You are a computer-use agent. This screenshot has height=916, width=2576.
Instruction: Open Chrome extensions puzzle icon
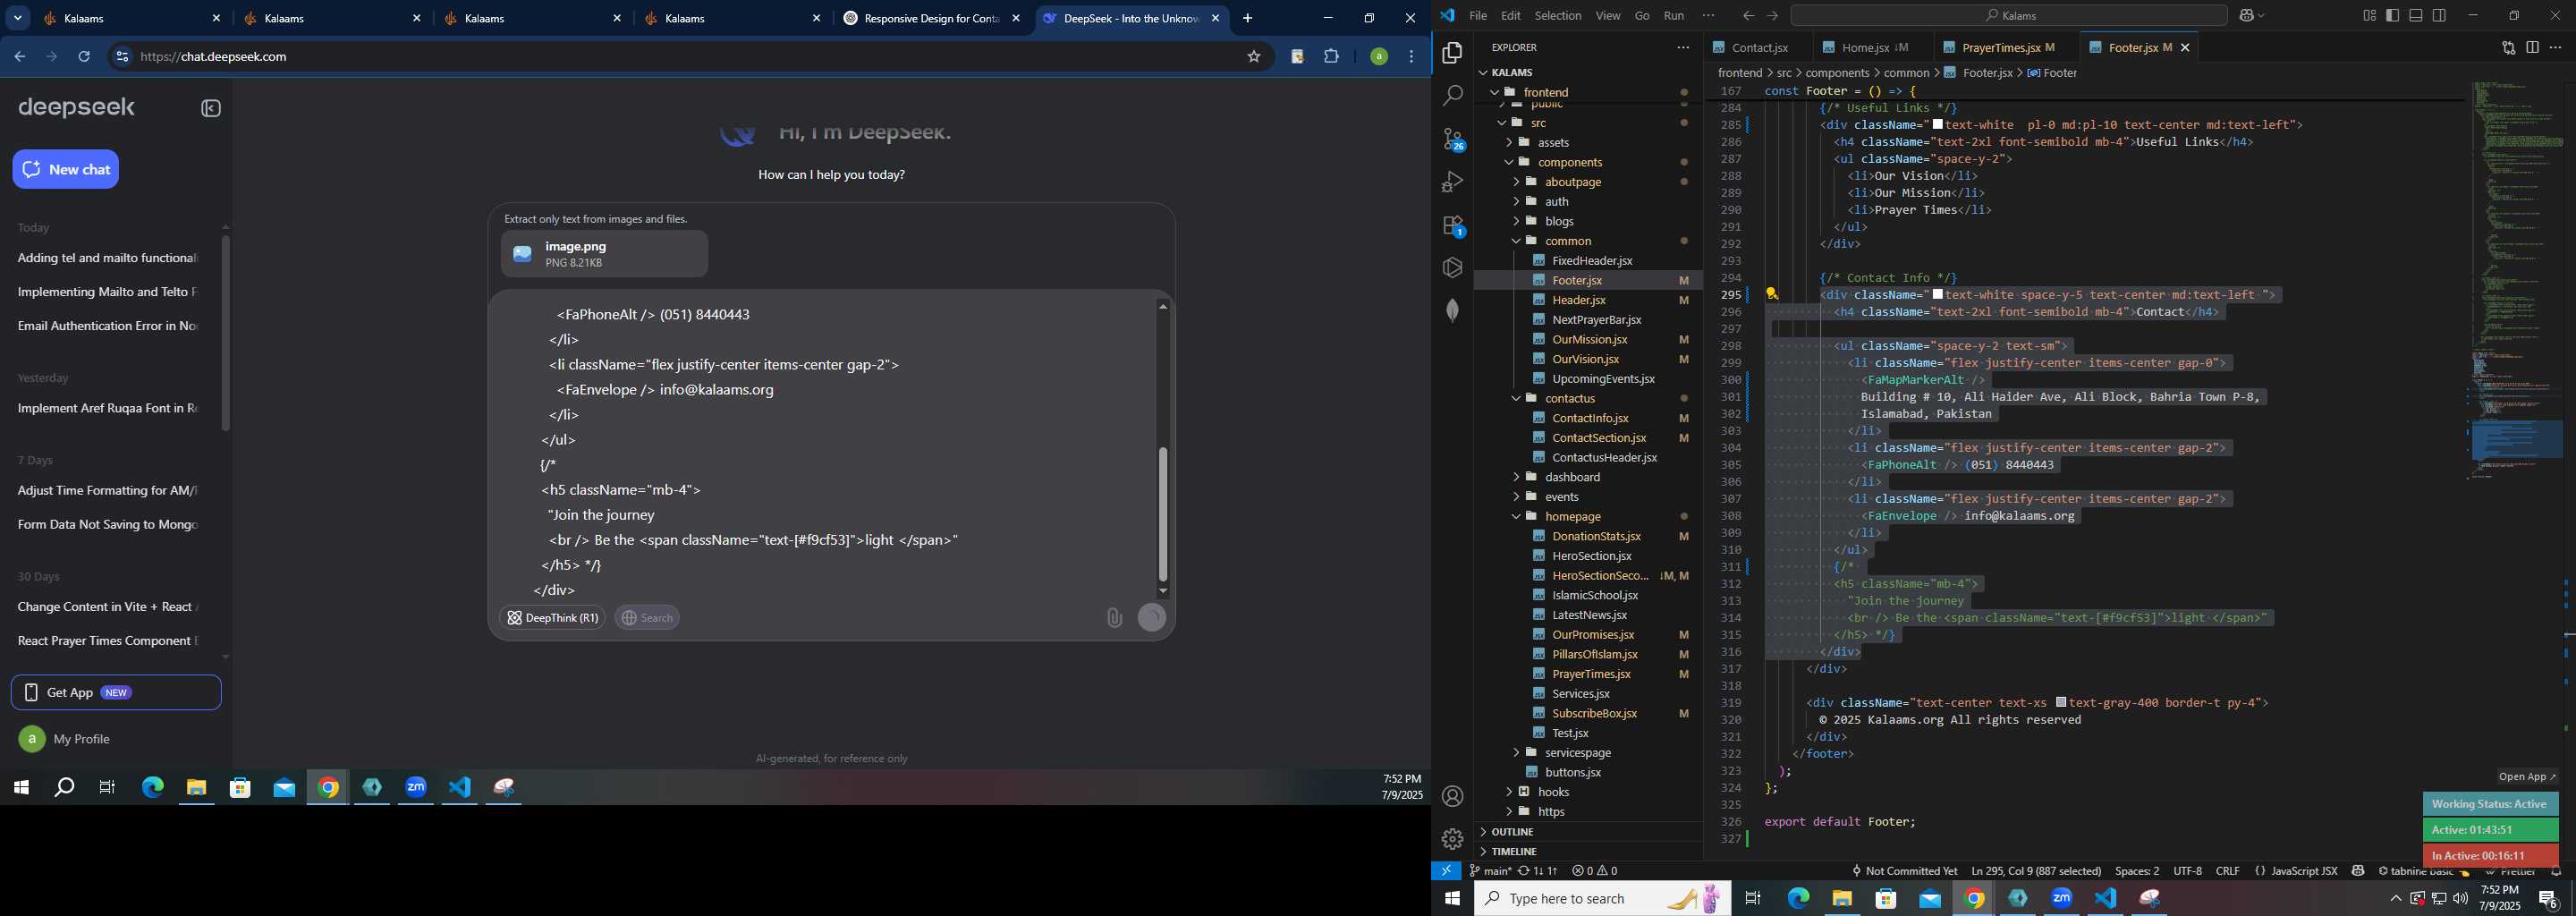pyautogui.click(x=1331, y=57)
